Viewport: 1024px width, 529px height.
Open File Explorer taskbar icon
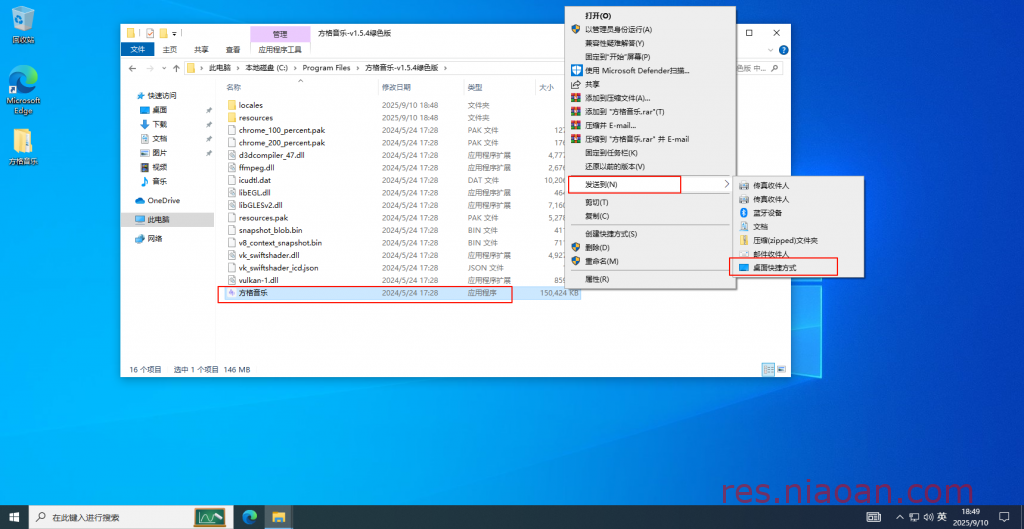[279, 517]
